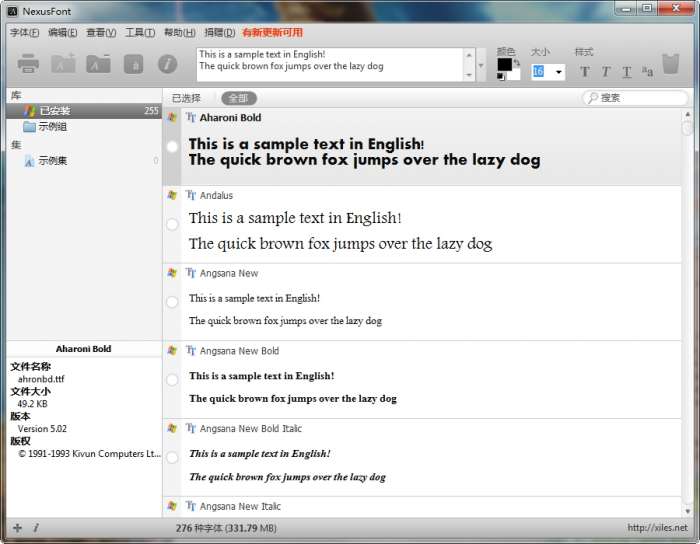Open the xiles.net link in status bar
The height and width of the screenshot is (544, 700).
(657, 528)
